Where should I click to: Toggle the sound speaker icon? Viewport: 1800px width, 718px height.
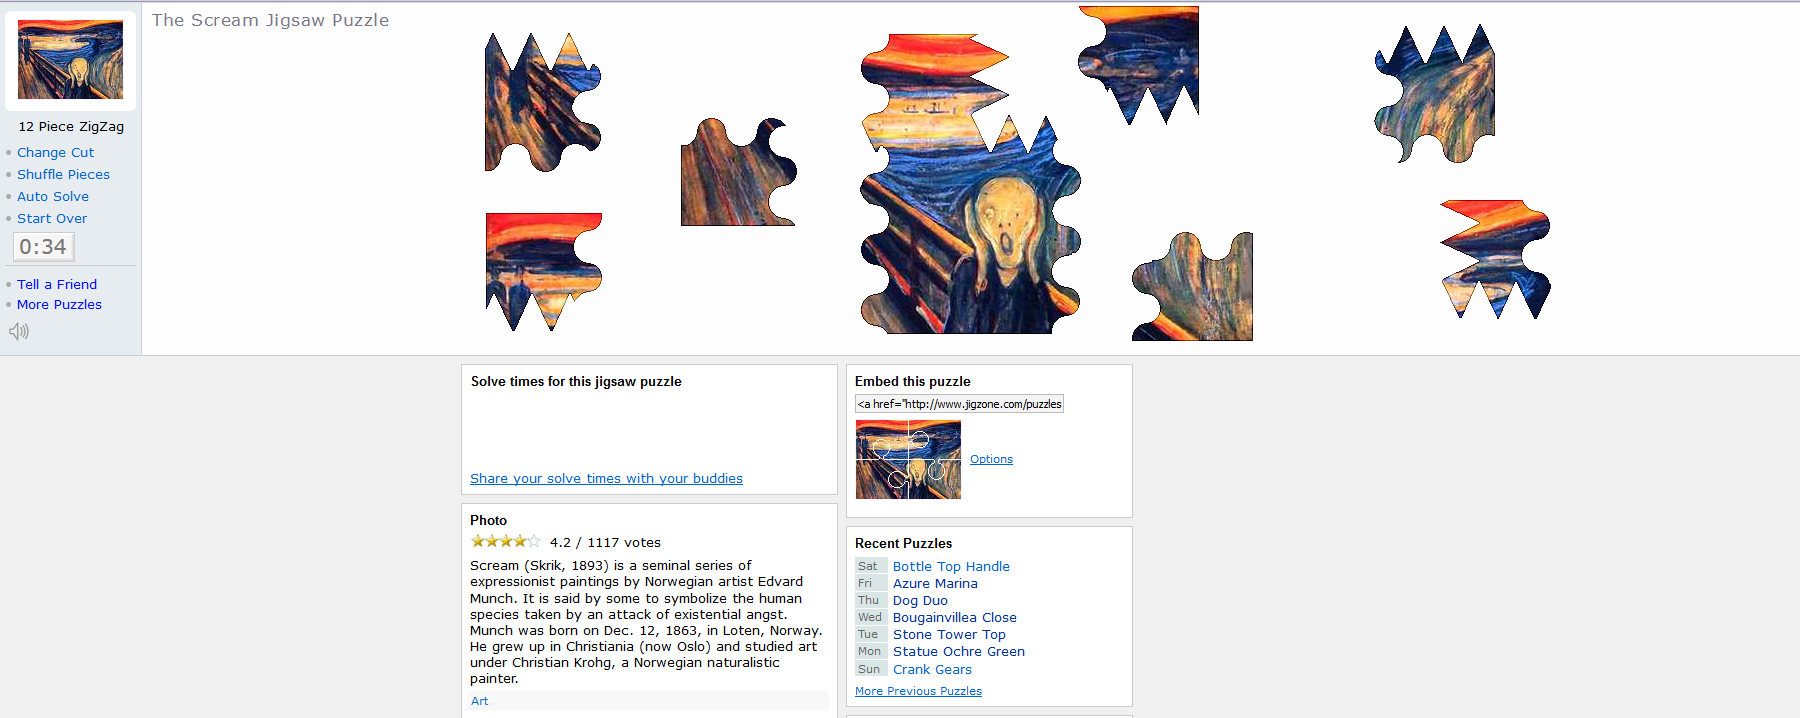click(19, 331)
